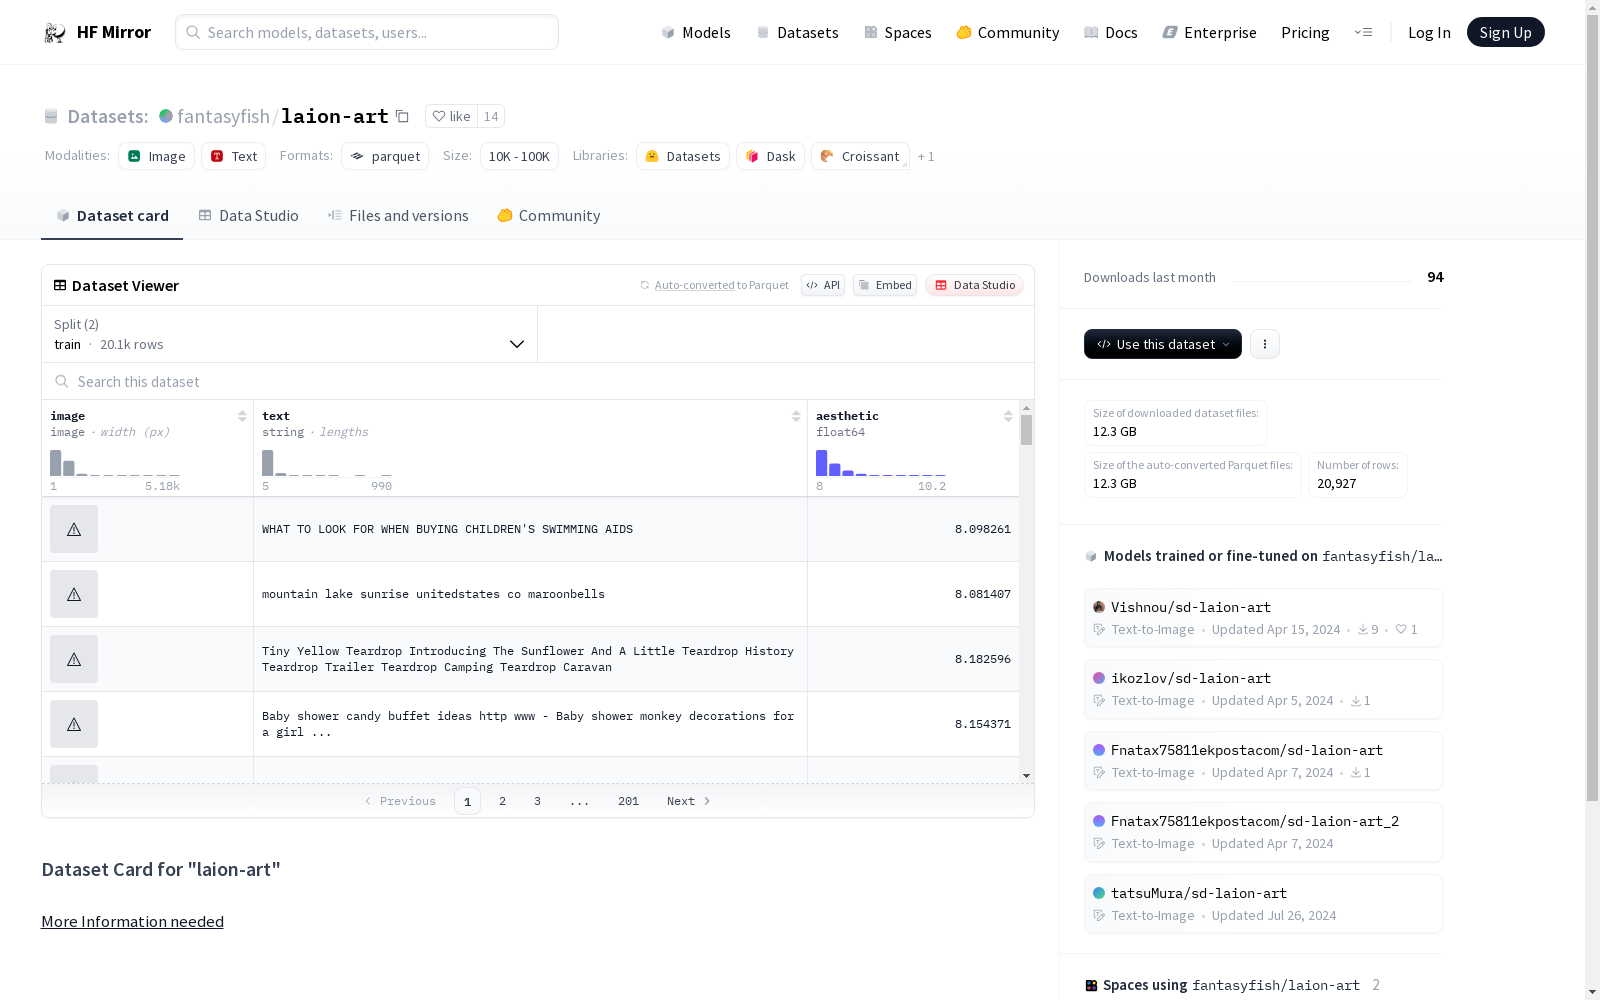Open image warning for swimming aids row
Screen dimensions: 1600x1000
click(x=74, y=529)
